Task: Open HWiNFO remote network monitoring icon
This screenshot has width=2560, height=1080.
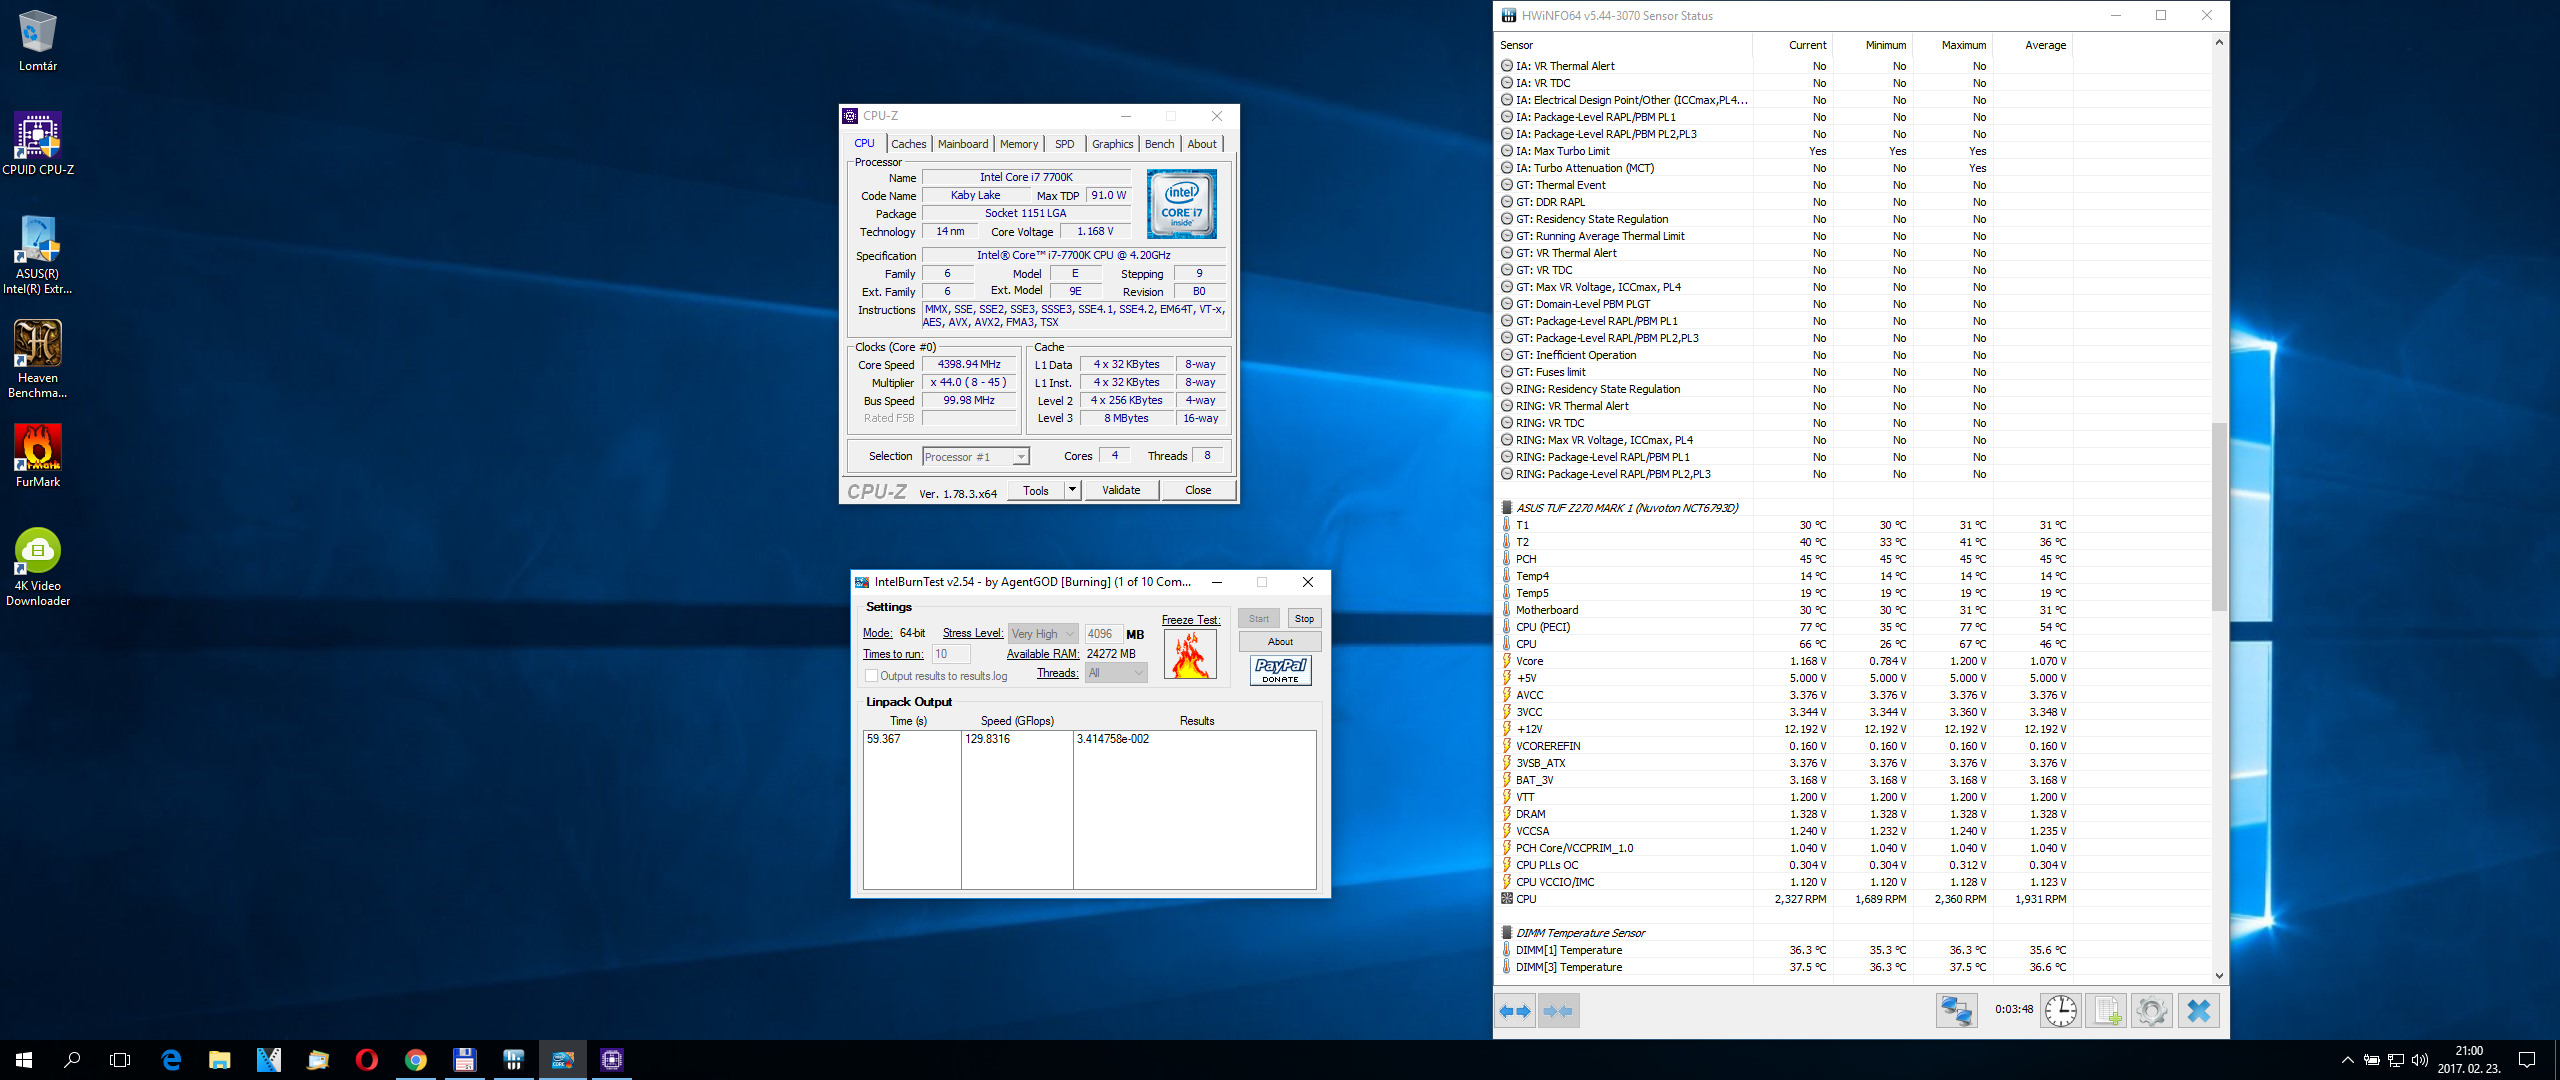Action: click(1956, 1011)
